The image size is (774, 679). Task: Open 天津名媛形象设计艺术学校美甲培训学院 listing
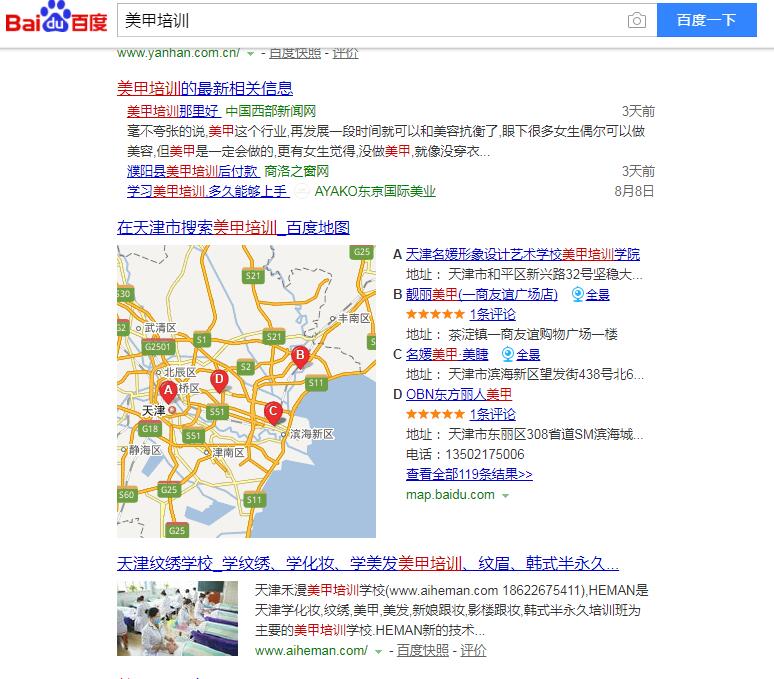(x=522, y=254)
